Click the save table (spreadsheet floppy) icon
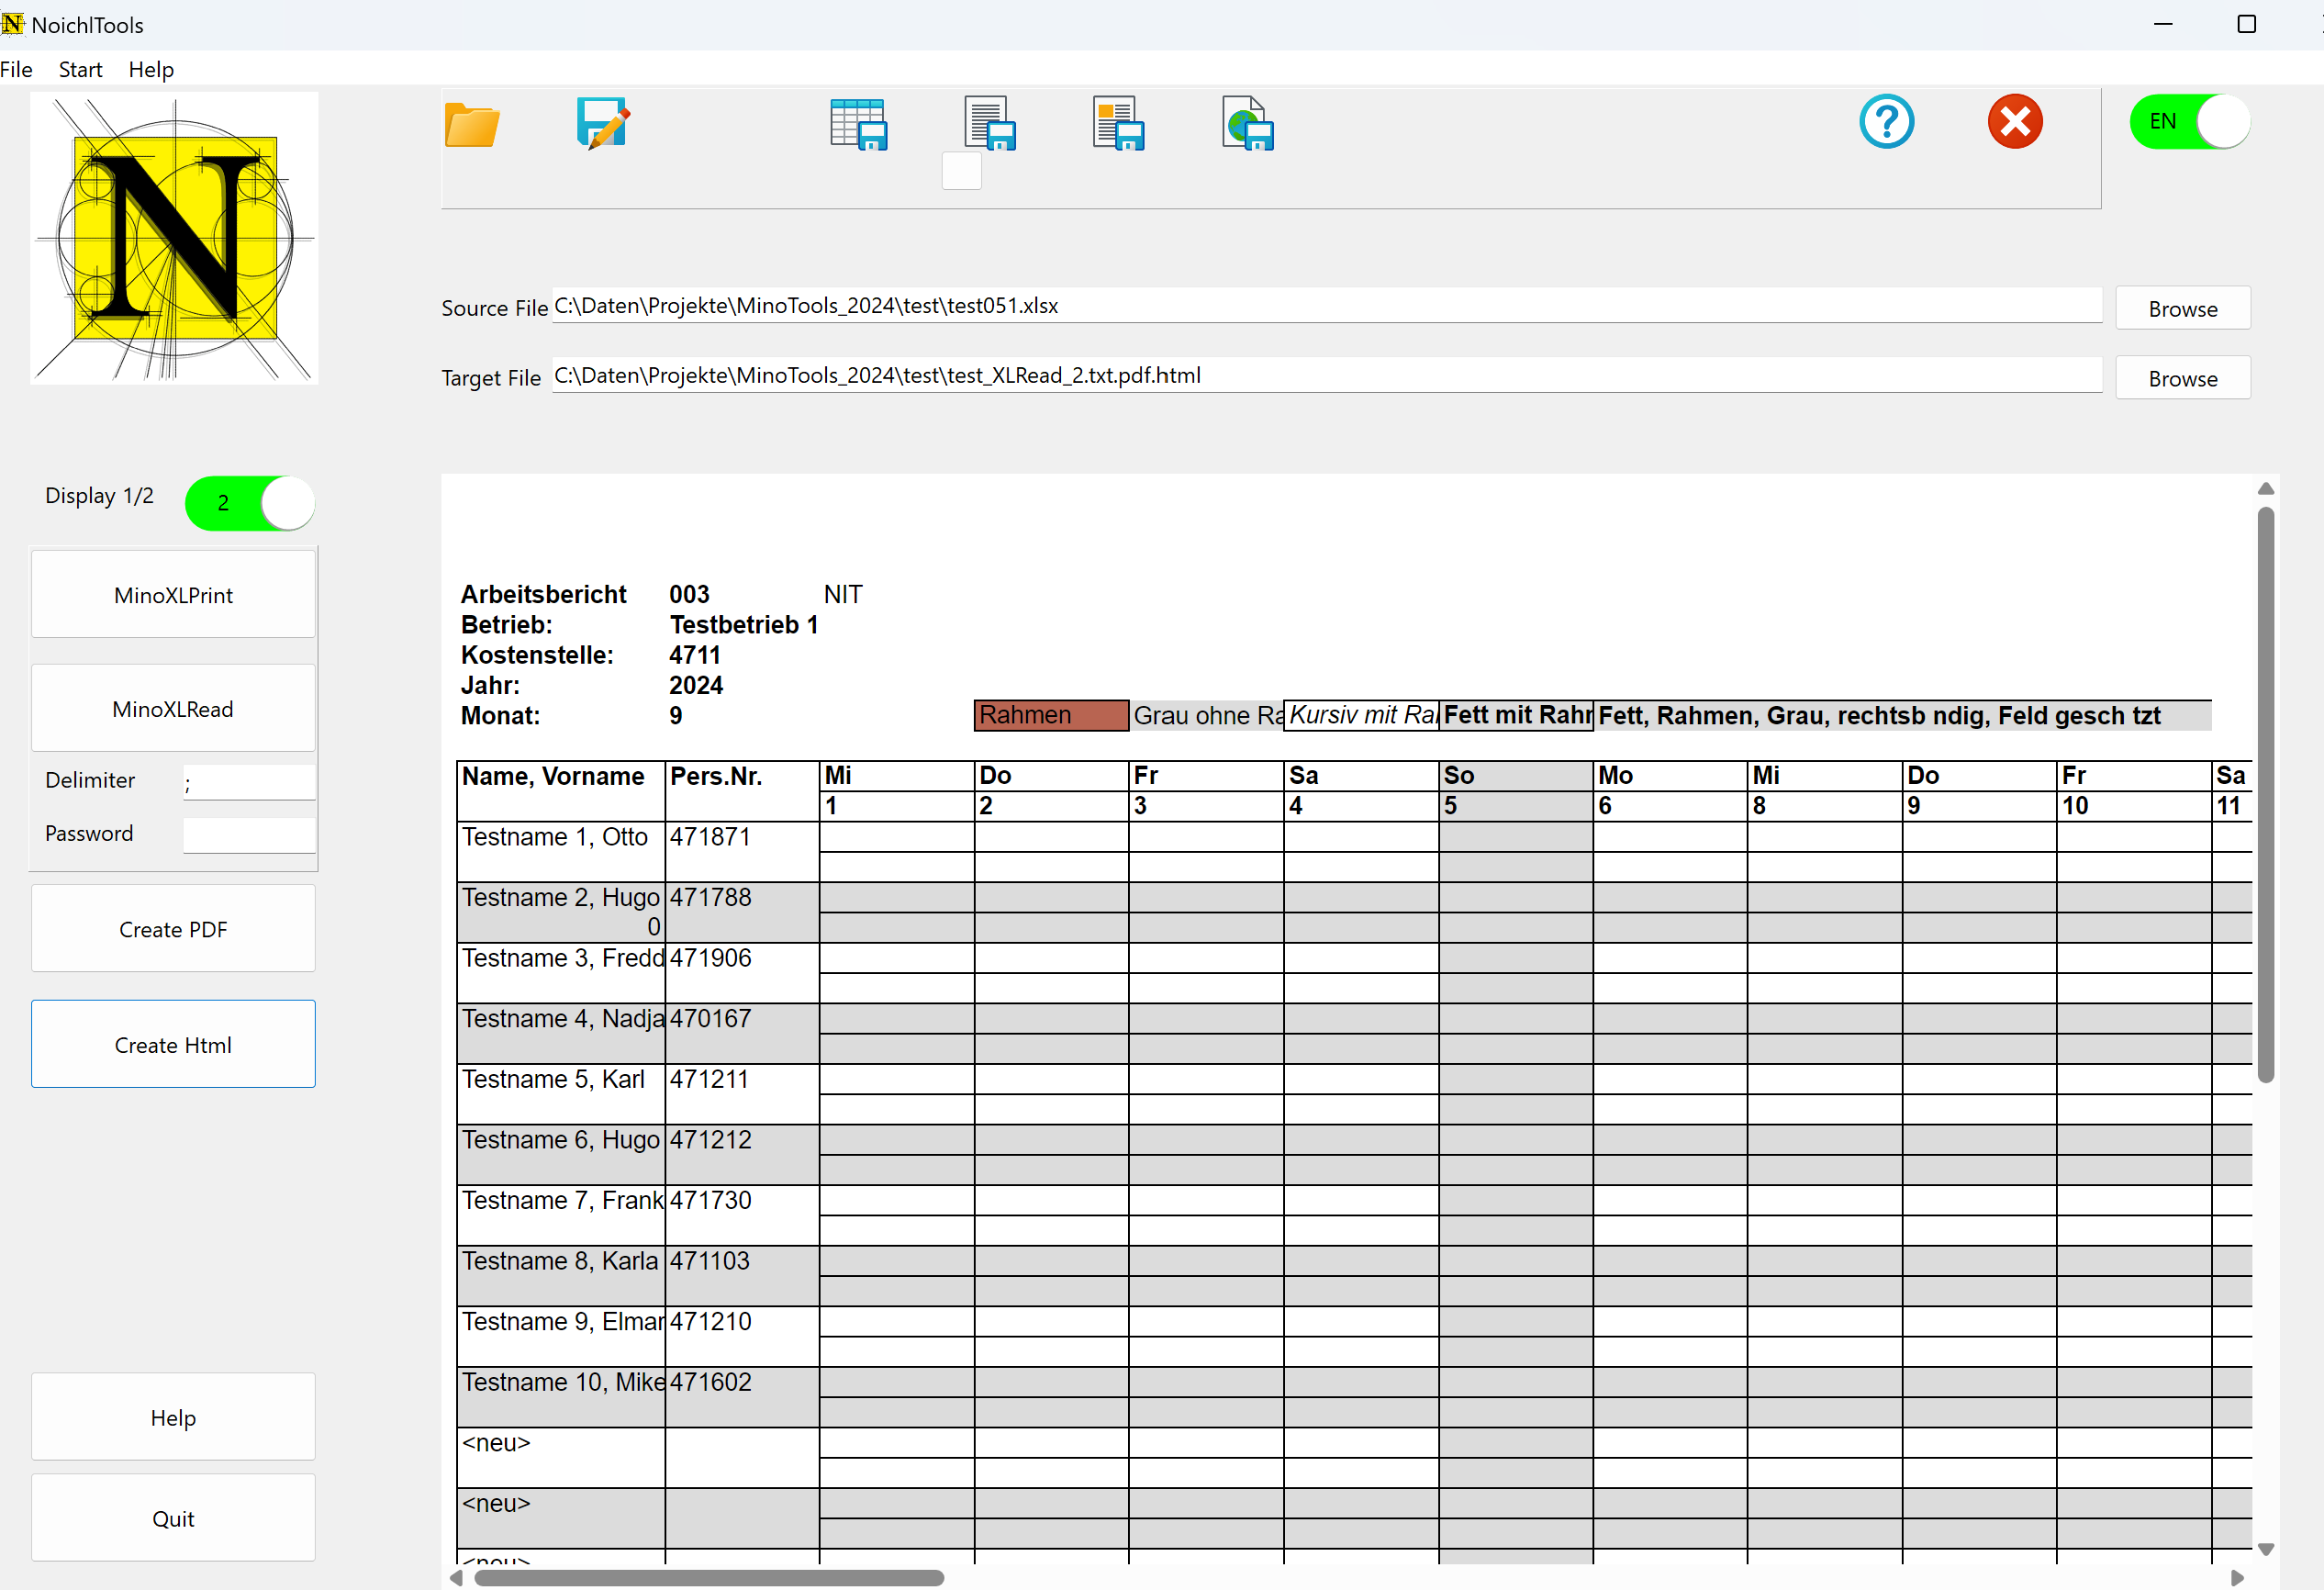The height and width of the screenshot is (1590, 2324). coord(859,125)
